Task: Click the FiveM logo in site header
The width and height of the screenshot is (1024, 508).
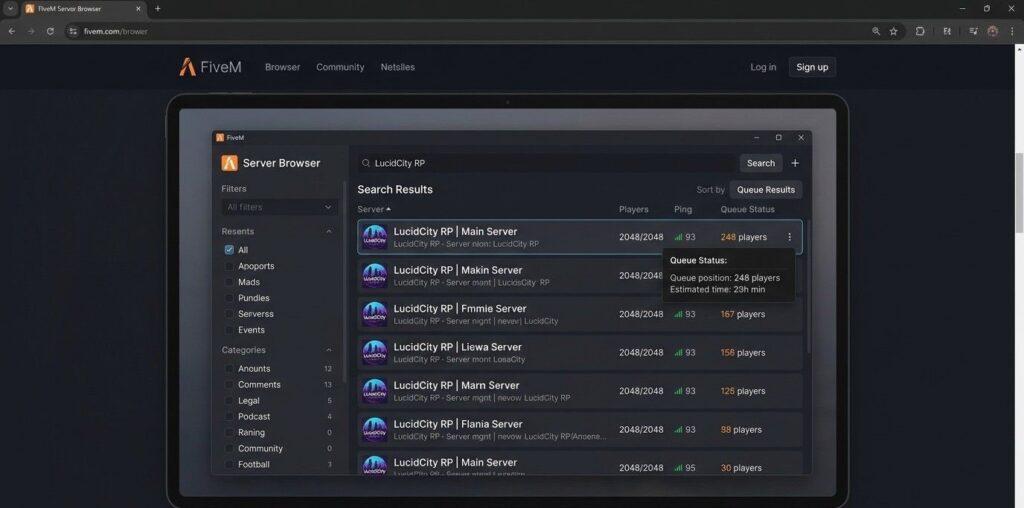Action: (x=210, y=67)
